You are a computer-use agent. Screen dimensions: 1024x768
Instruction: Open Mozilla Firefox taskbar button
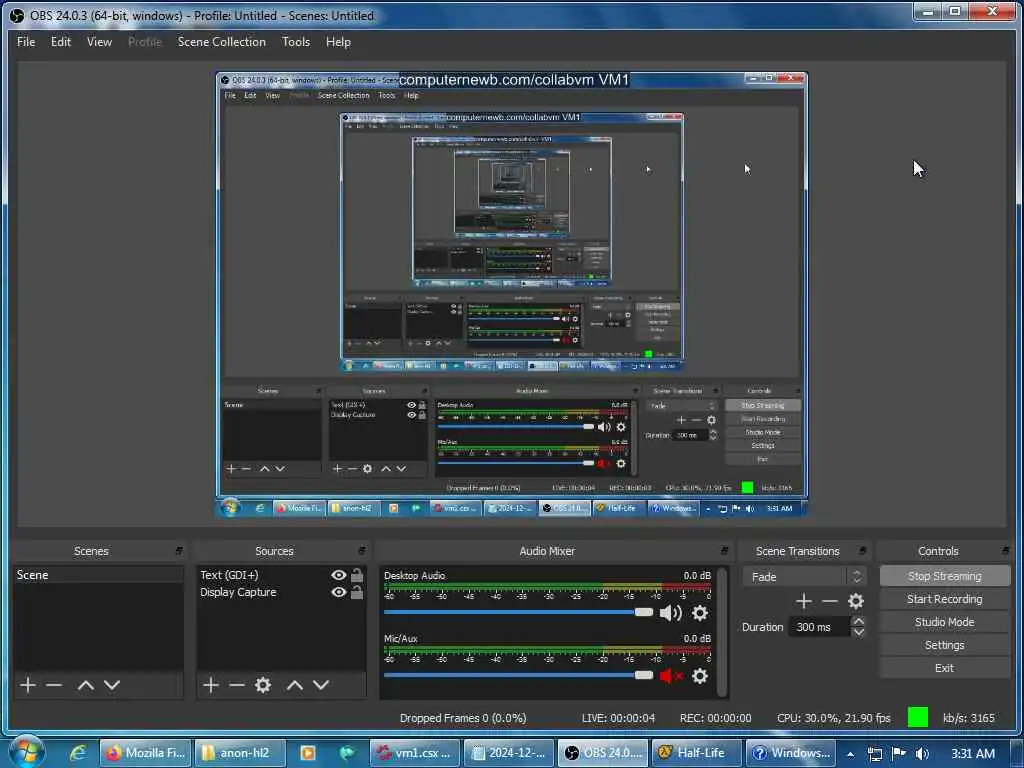click(x=145, y=753)
